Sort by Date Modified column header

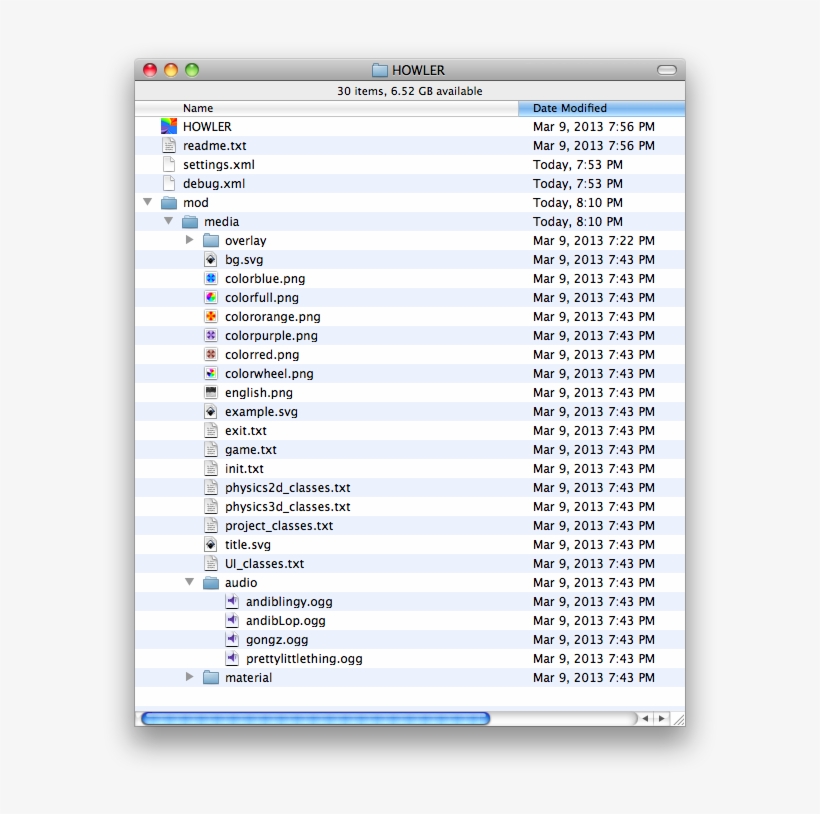pyautogui.click(x=601, y=108)
